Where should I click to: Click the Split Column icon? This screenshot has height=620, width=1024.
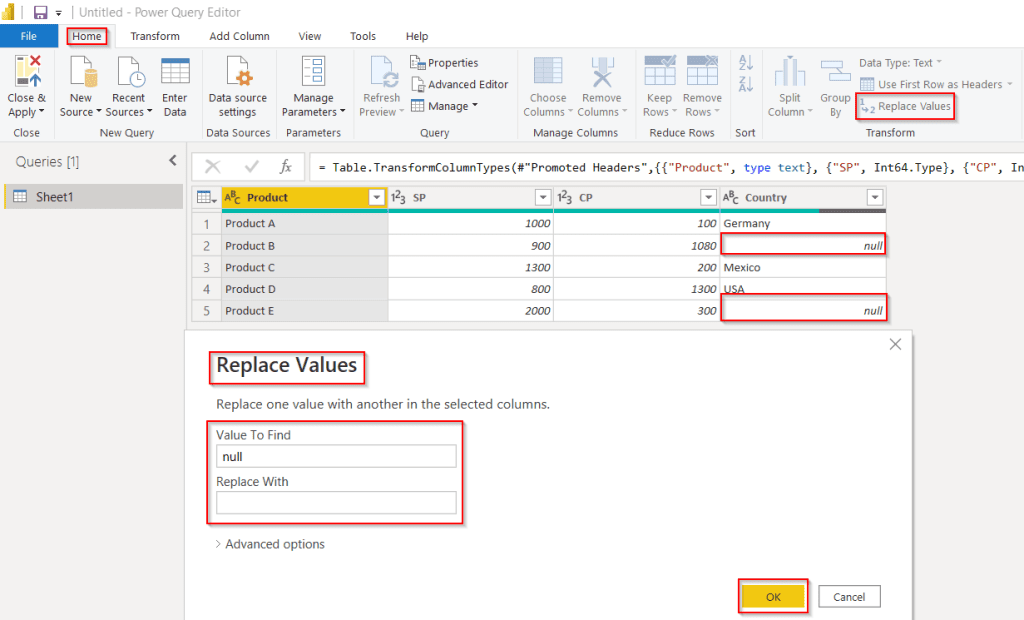coord(790,71)
